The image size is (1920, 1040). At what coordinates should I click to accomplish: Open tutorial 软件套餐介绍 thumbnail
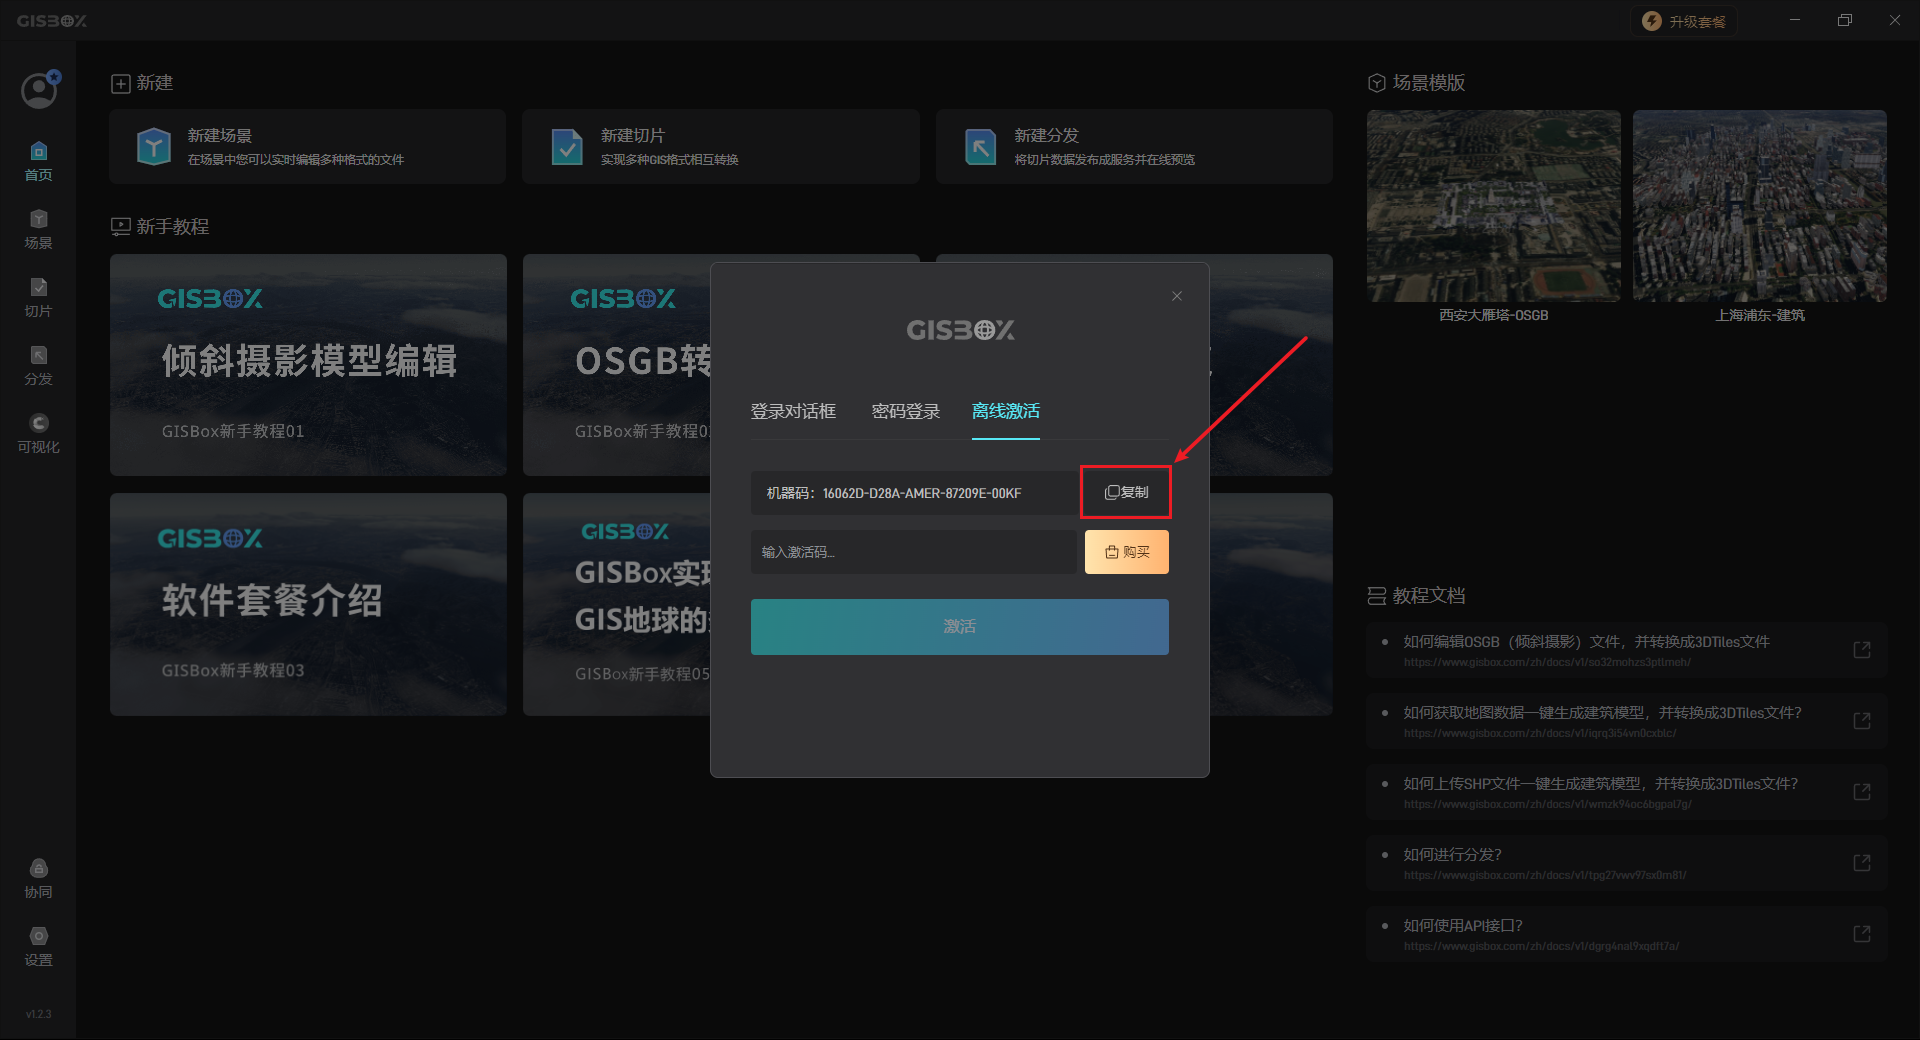pyautogui.click(x=308, y=604)
